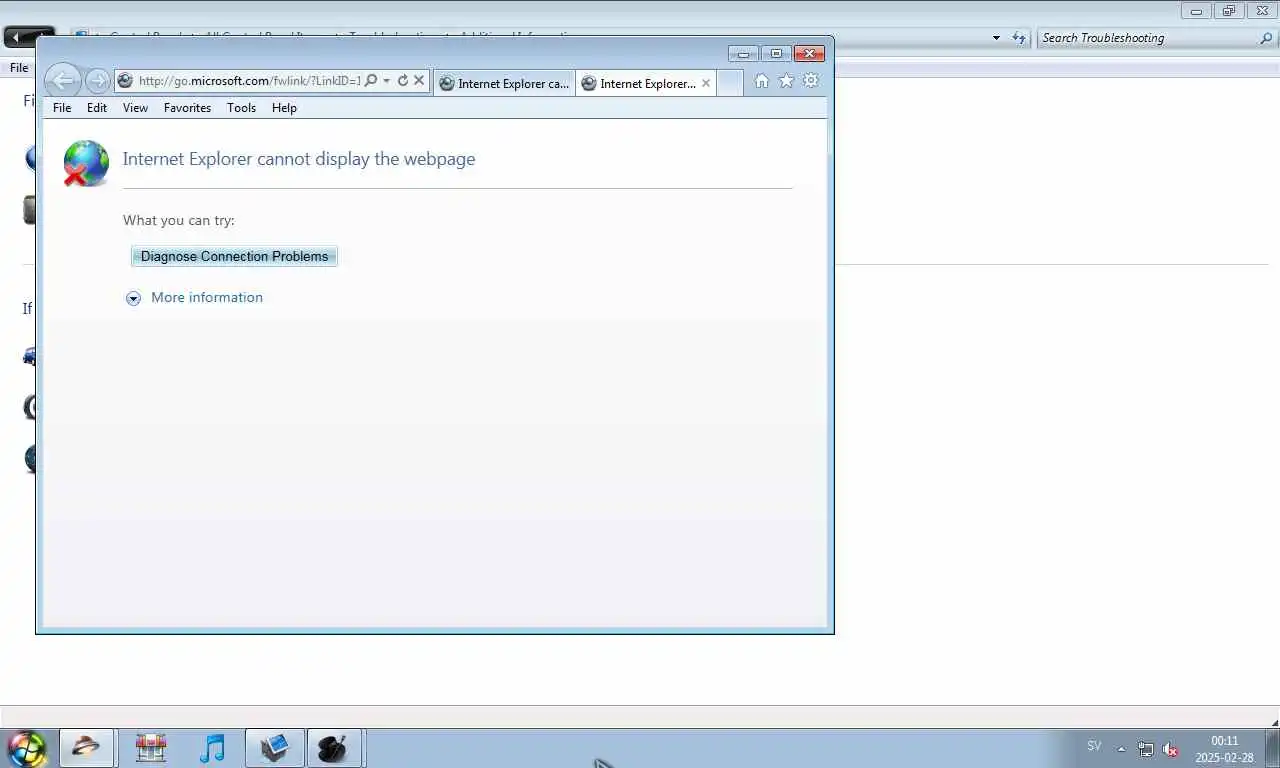Open Favorites star icon
This screenshot has height=768, width=1280.
pyautogui.click(x=786, y=81)
